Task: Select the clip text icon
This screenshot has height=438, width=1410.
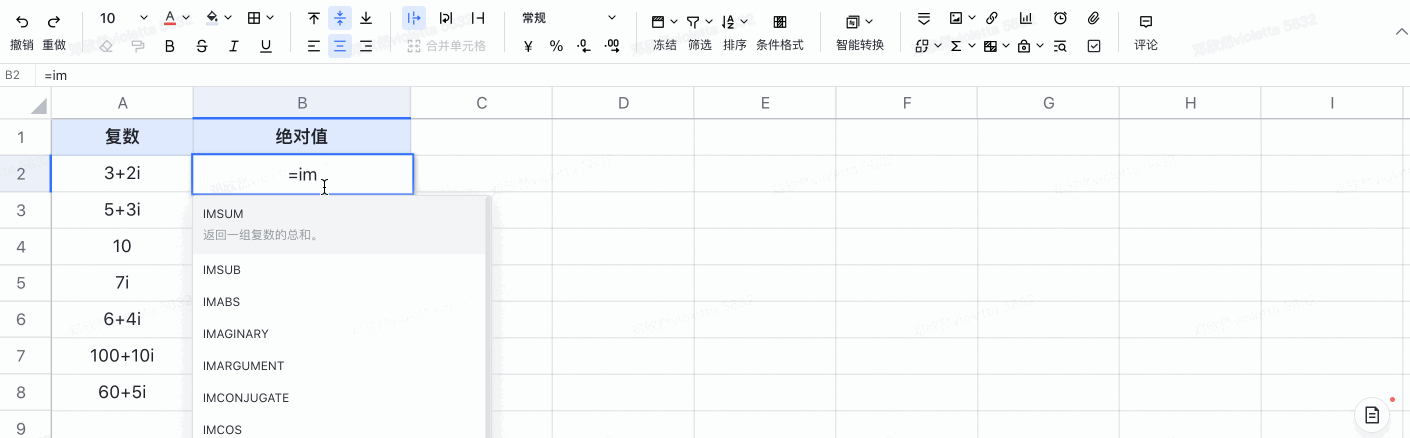Action: pos(478,18)
